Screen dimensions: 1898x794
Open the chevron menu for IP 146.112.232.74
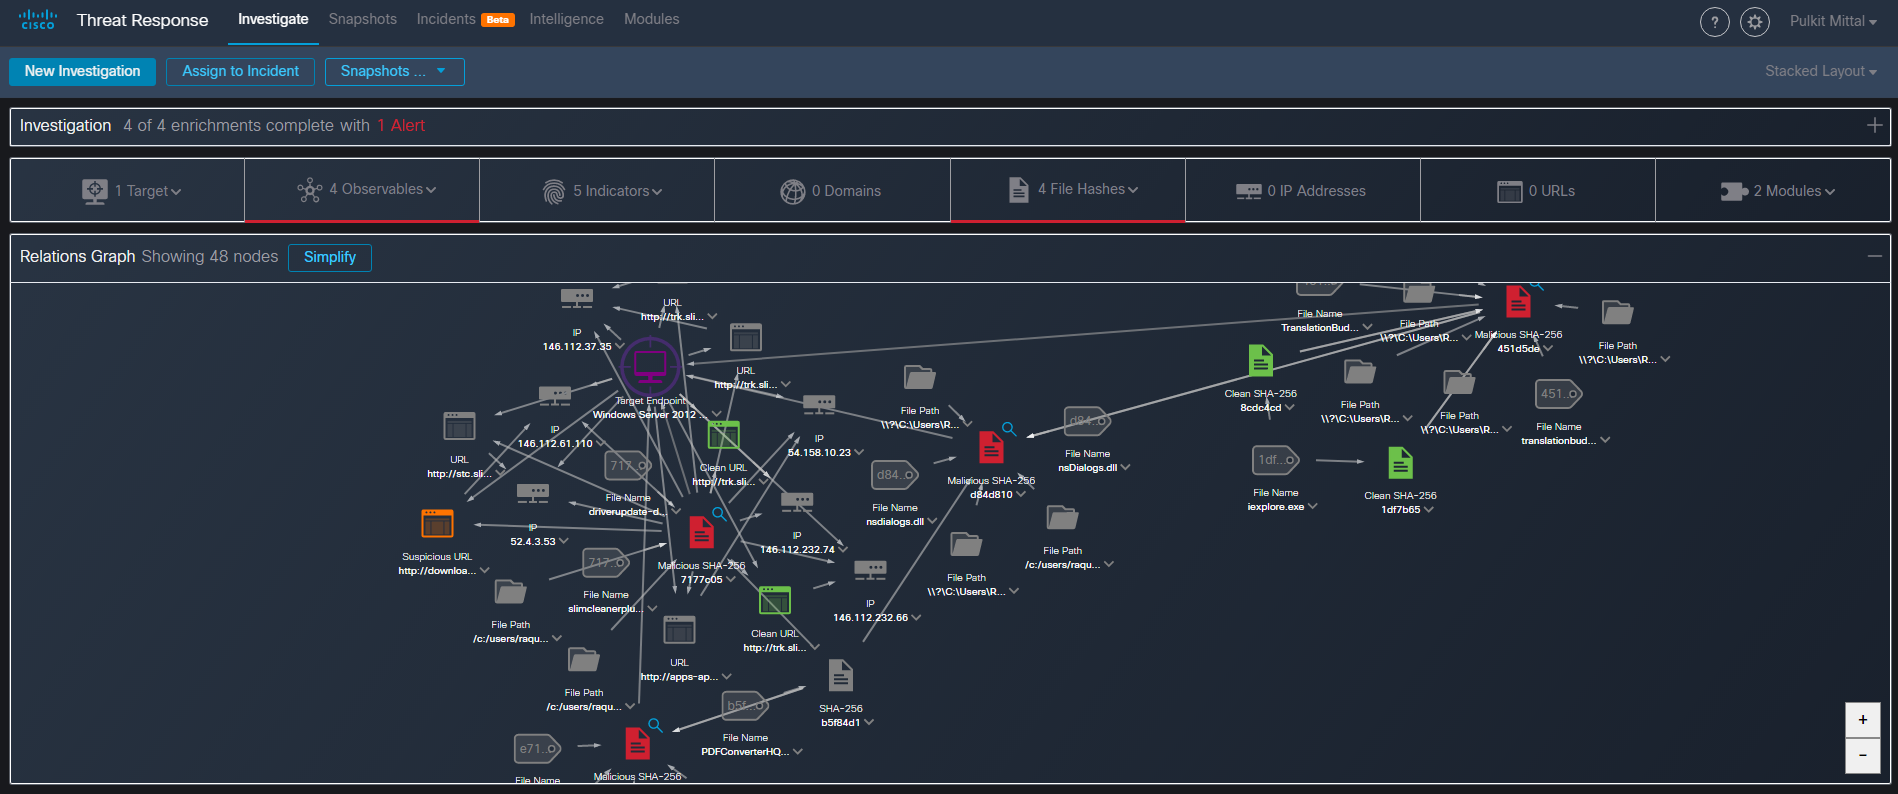(x=843, y=550)
